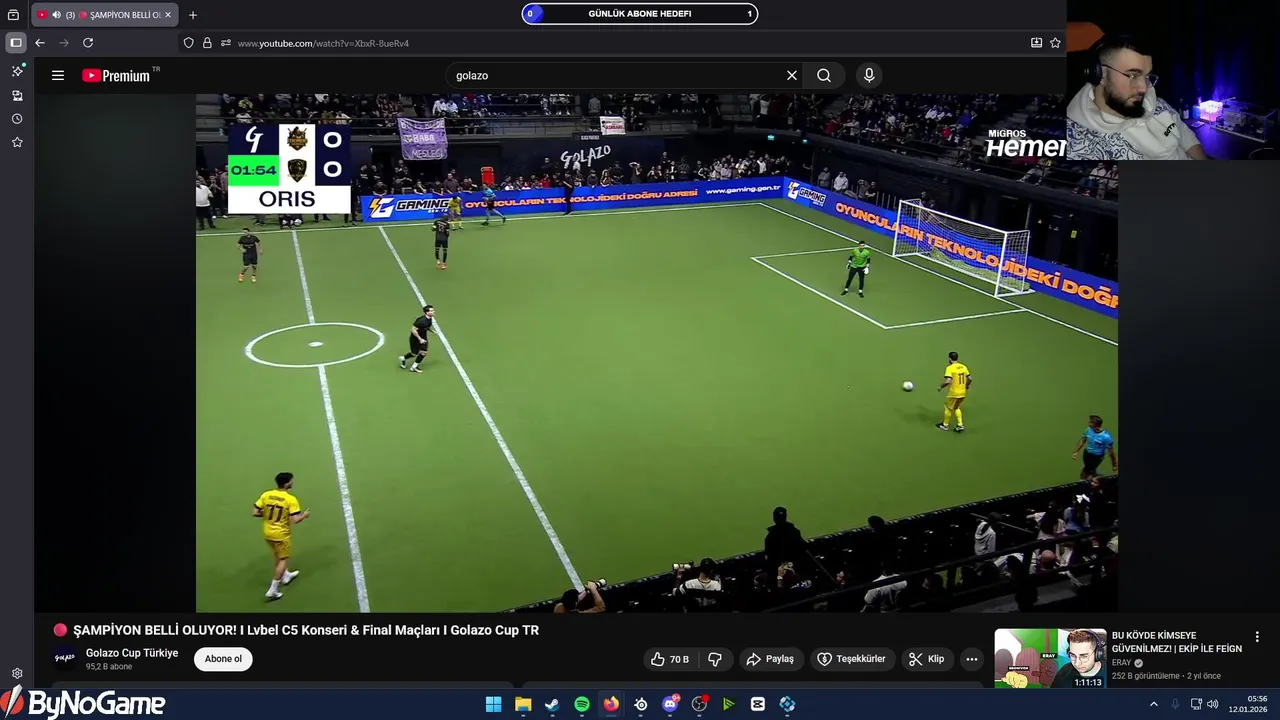Close the ŞAMPİYON BELLİ OLUYOR tab
This screenshot has height=720, width=1280.
point(168,15)
